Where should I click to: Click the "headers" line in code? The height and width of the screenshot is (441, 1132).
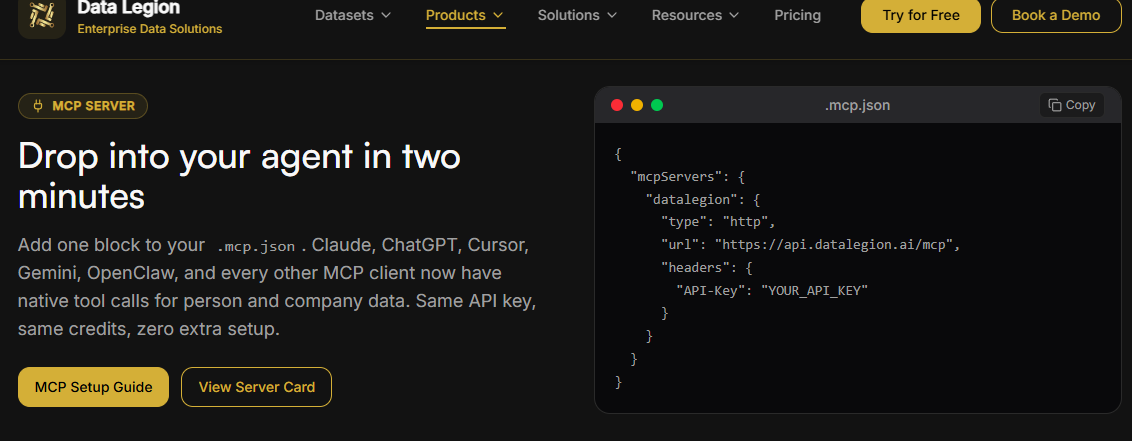point(707,267)
